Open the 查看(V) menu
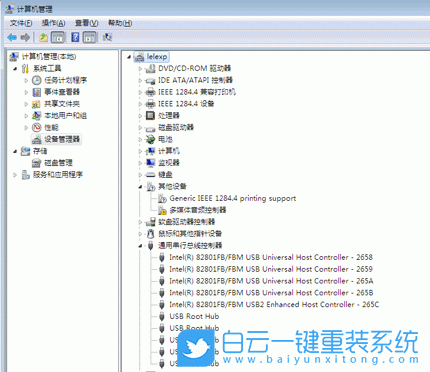Screen dimensions: 430x372 (87, 23)
